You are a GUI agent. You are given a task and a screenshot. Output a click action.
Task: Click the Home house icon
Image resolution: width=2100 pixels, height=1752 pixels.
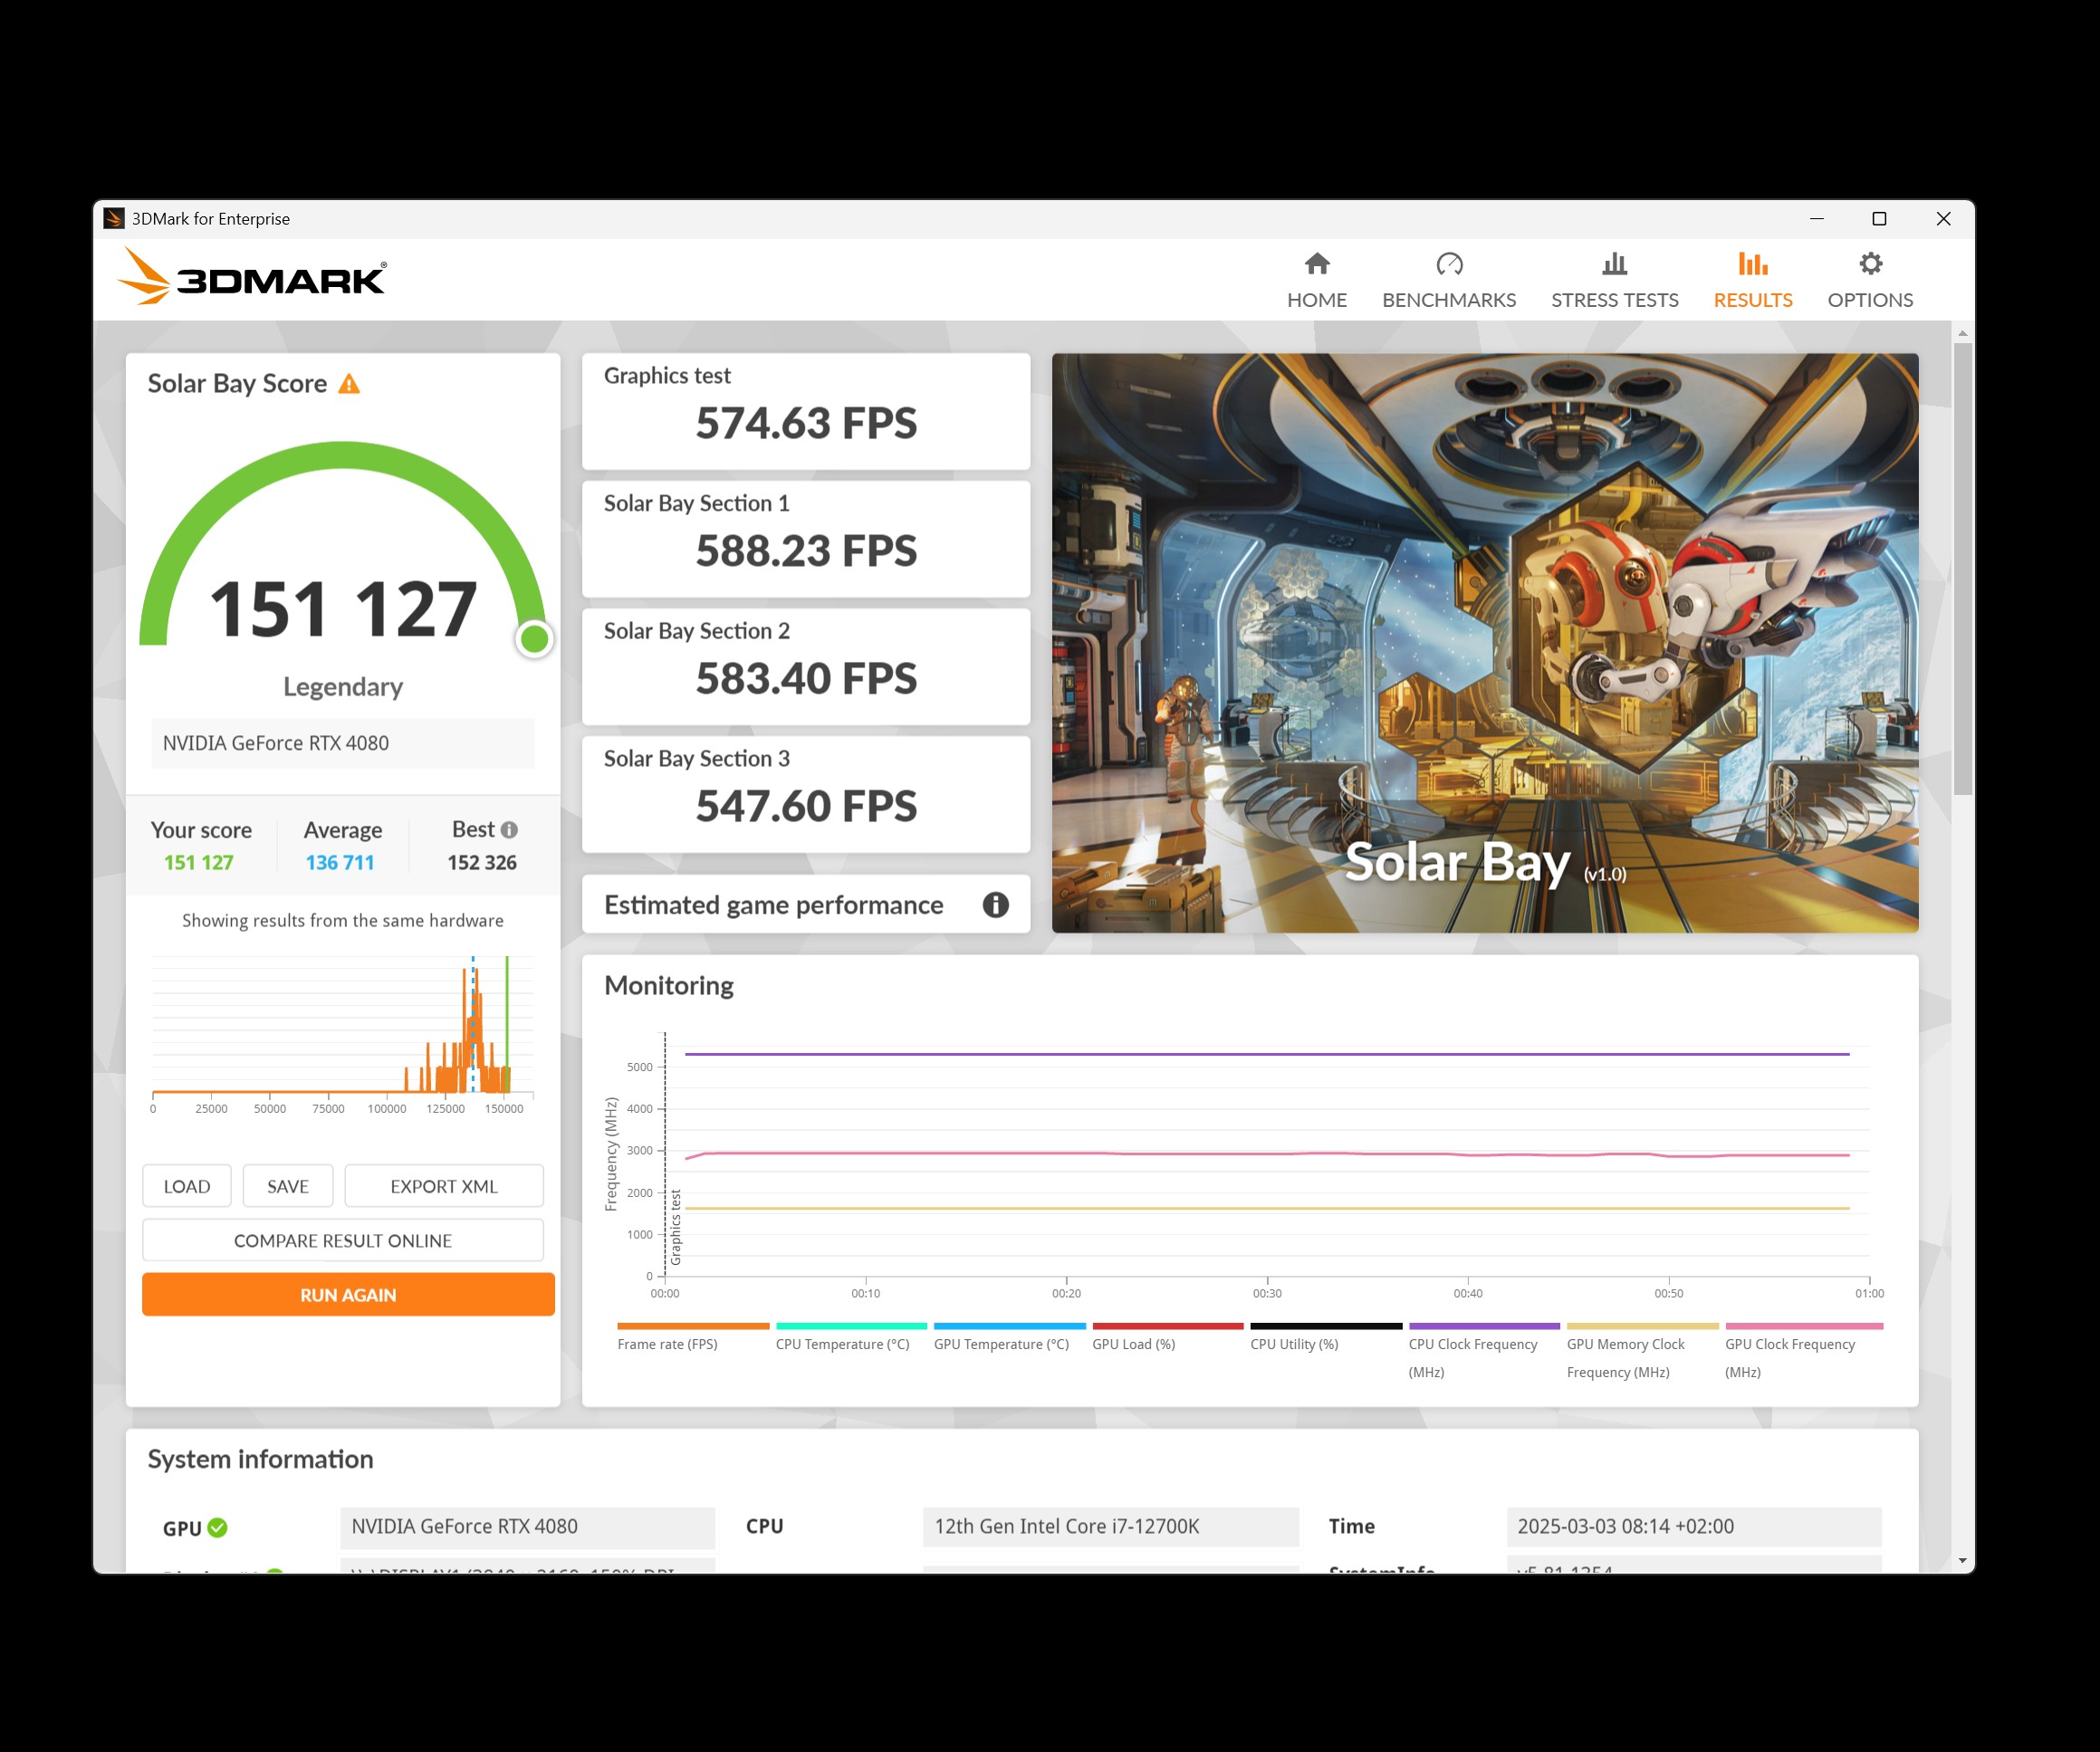click(x=1317, y=264)
